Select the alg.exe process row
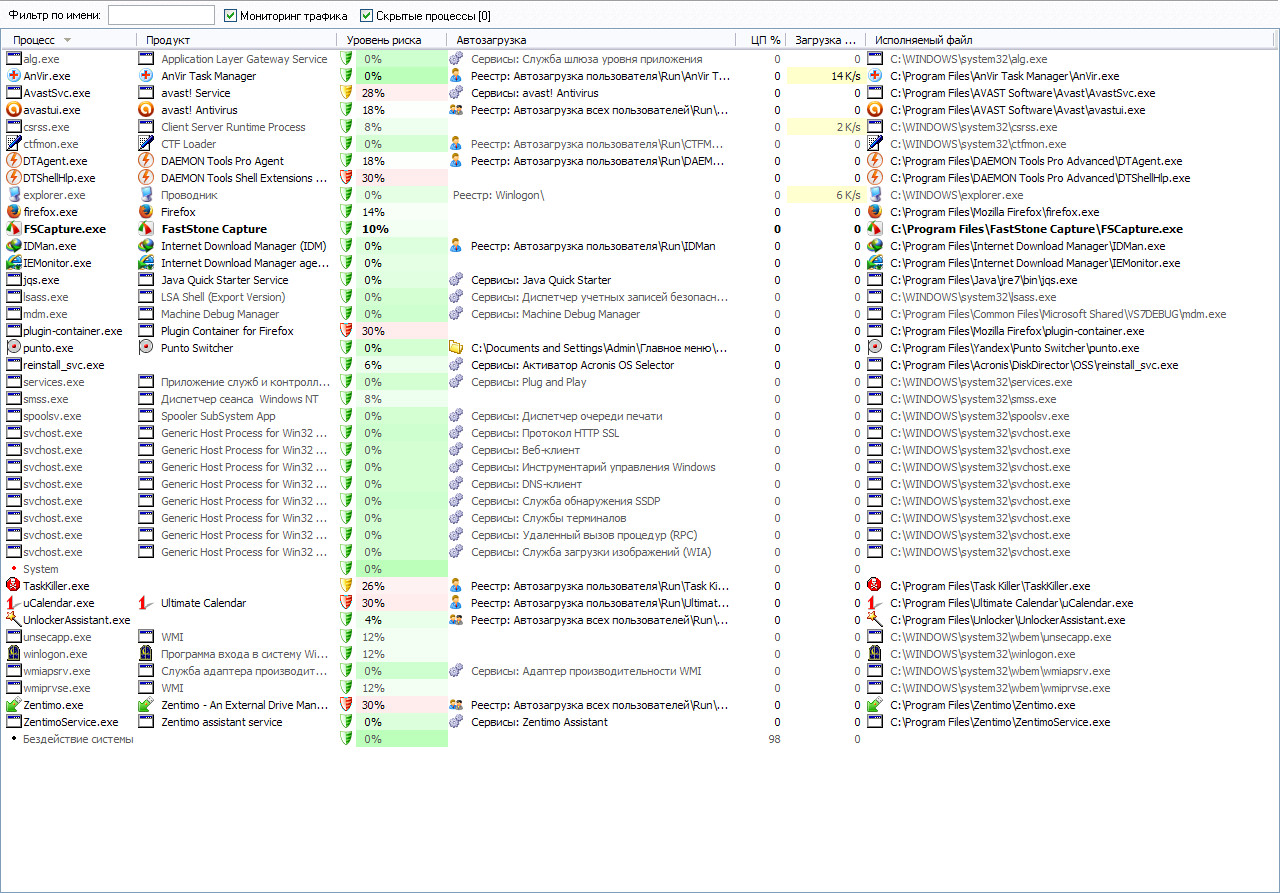 click(x=640, y=59)
